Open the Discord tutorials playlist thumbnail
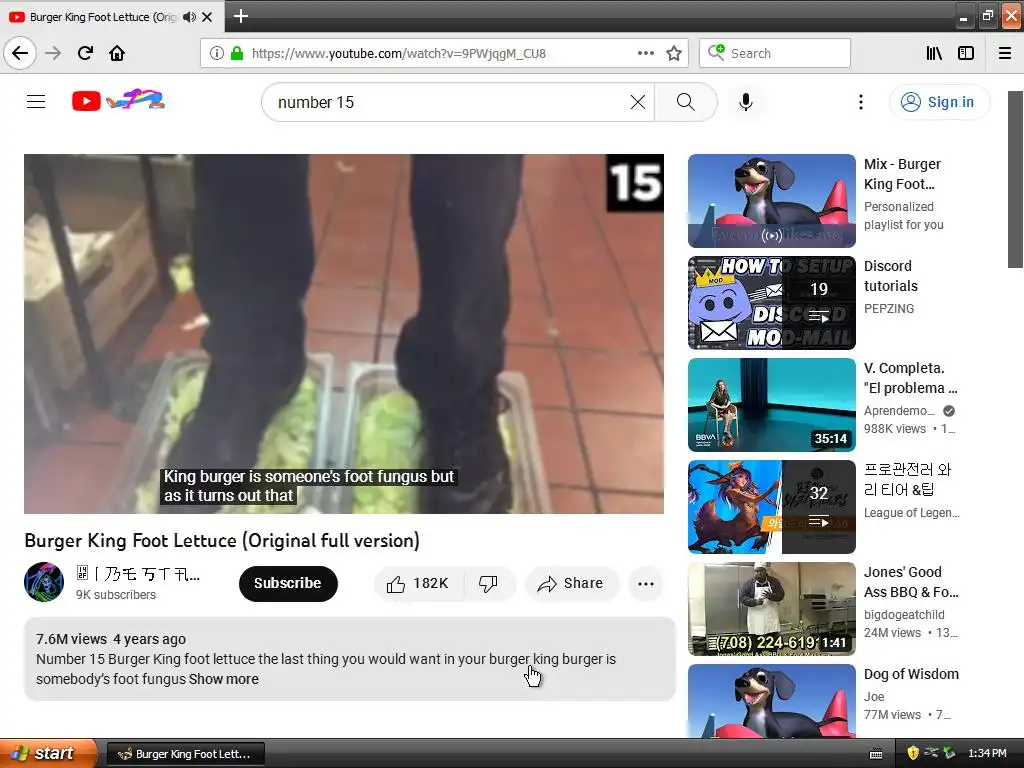The height and width of the screenshot is (768, 1024). point(771,302)
